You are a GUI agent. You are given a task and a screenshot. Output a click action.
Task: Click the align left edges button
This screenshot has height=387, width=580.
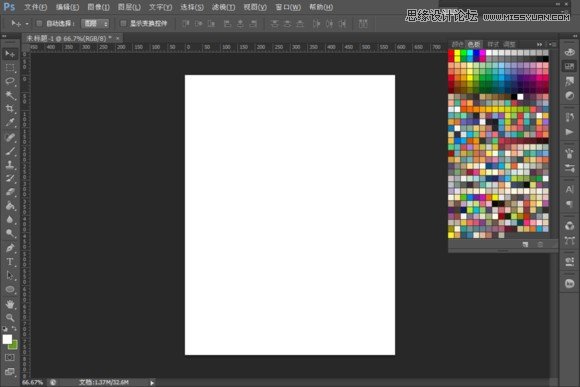228,24
